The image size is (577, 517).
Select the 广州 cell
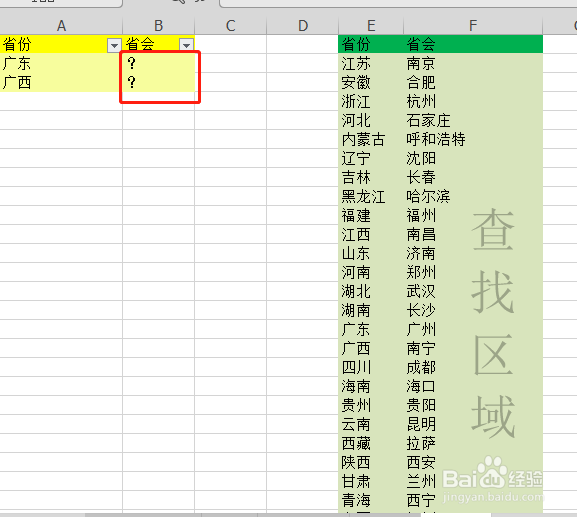click(473, 330)
